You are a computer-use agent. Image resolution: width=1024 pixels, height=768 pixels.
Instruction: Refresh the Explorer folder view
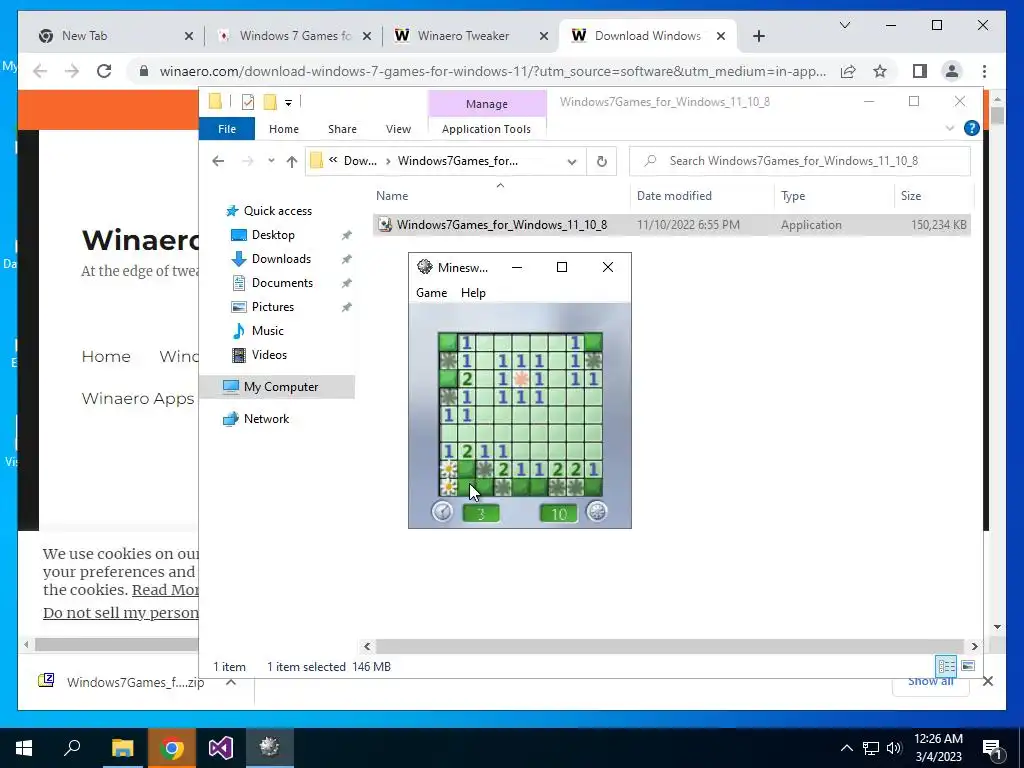(x=601, y=161)
